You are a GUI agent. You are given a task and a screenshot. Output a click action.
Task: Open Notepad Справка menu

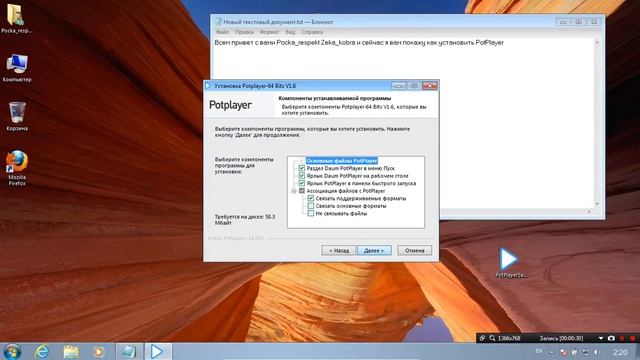click(x=312, y=32)
